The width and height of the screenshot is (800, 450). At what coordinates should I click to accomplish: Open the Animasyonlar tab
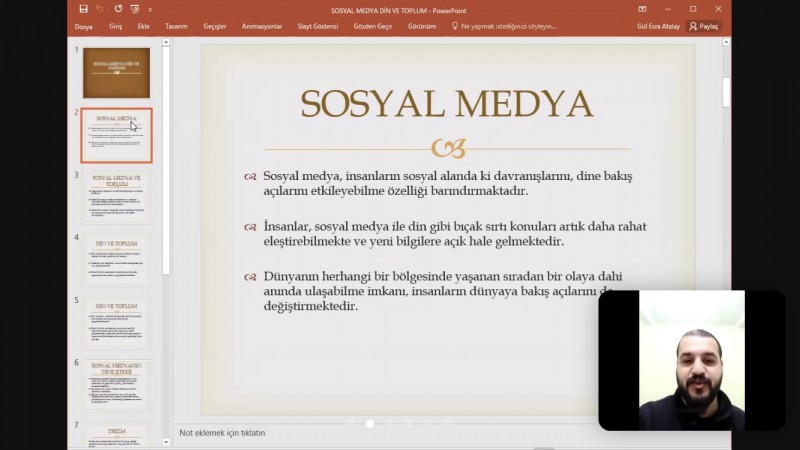click(x=262, y=26)
